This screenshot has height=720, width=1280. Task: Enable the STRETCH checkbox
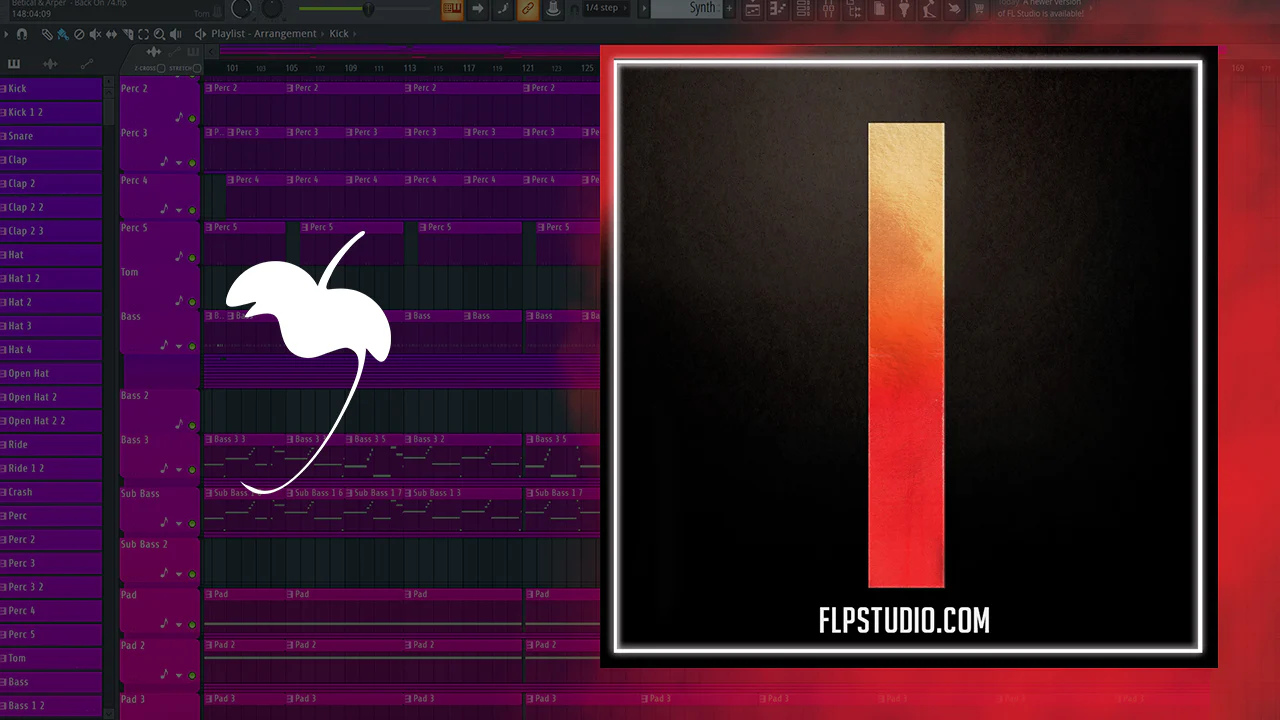coord(197,69)
